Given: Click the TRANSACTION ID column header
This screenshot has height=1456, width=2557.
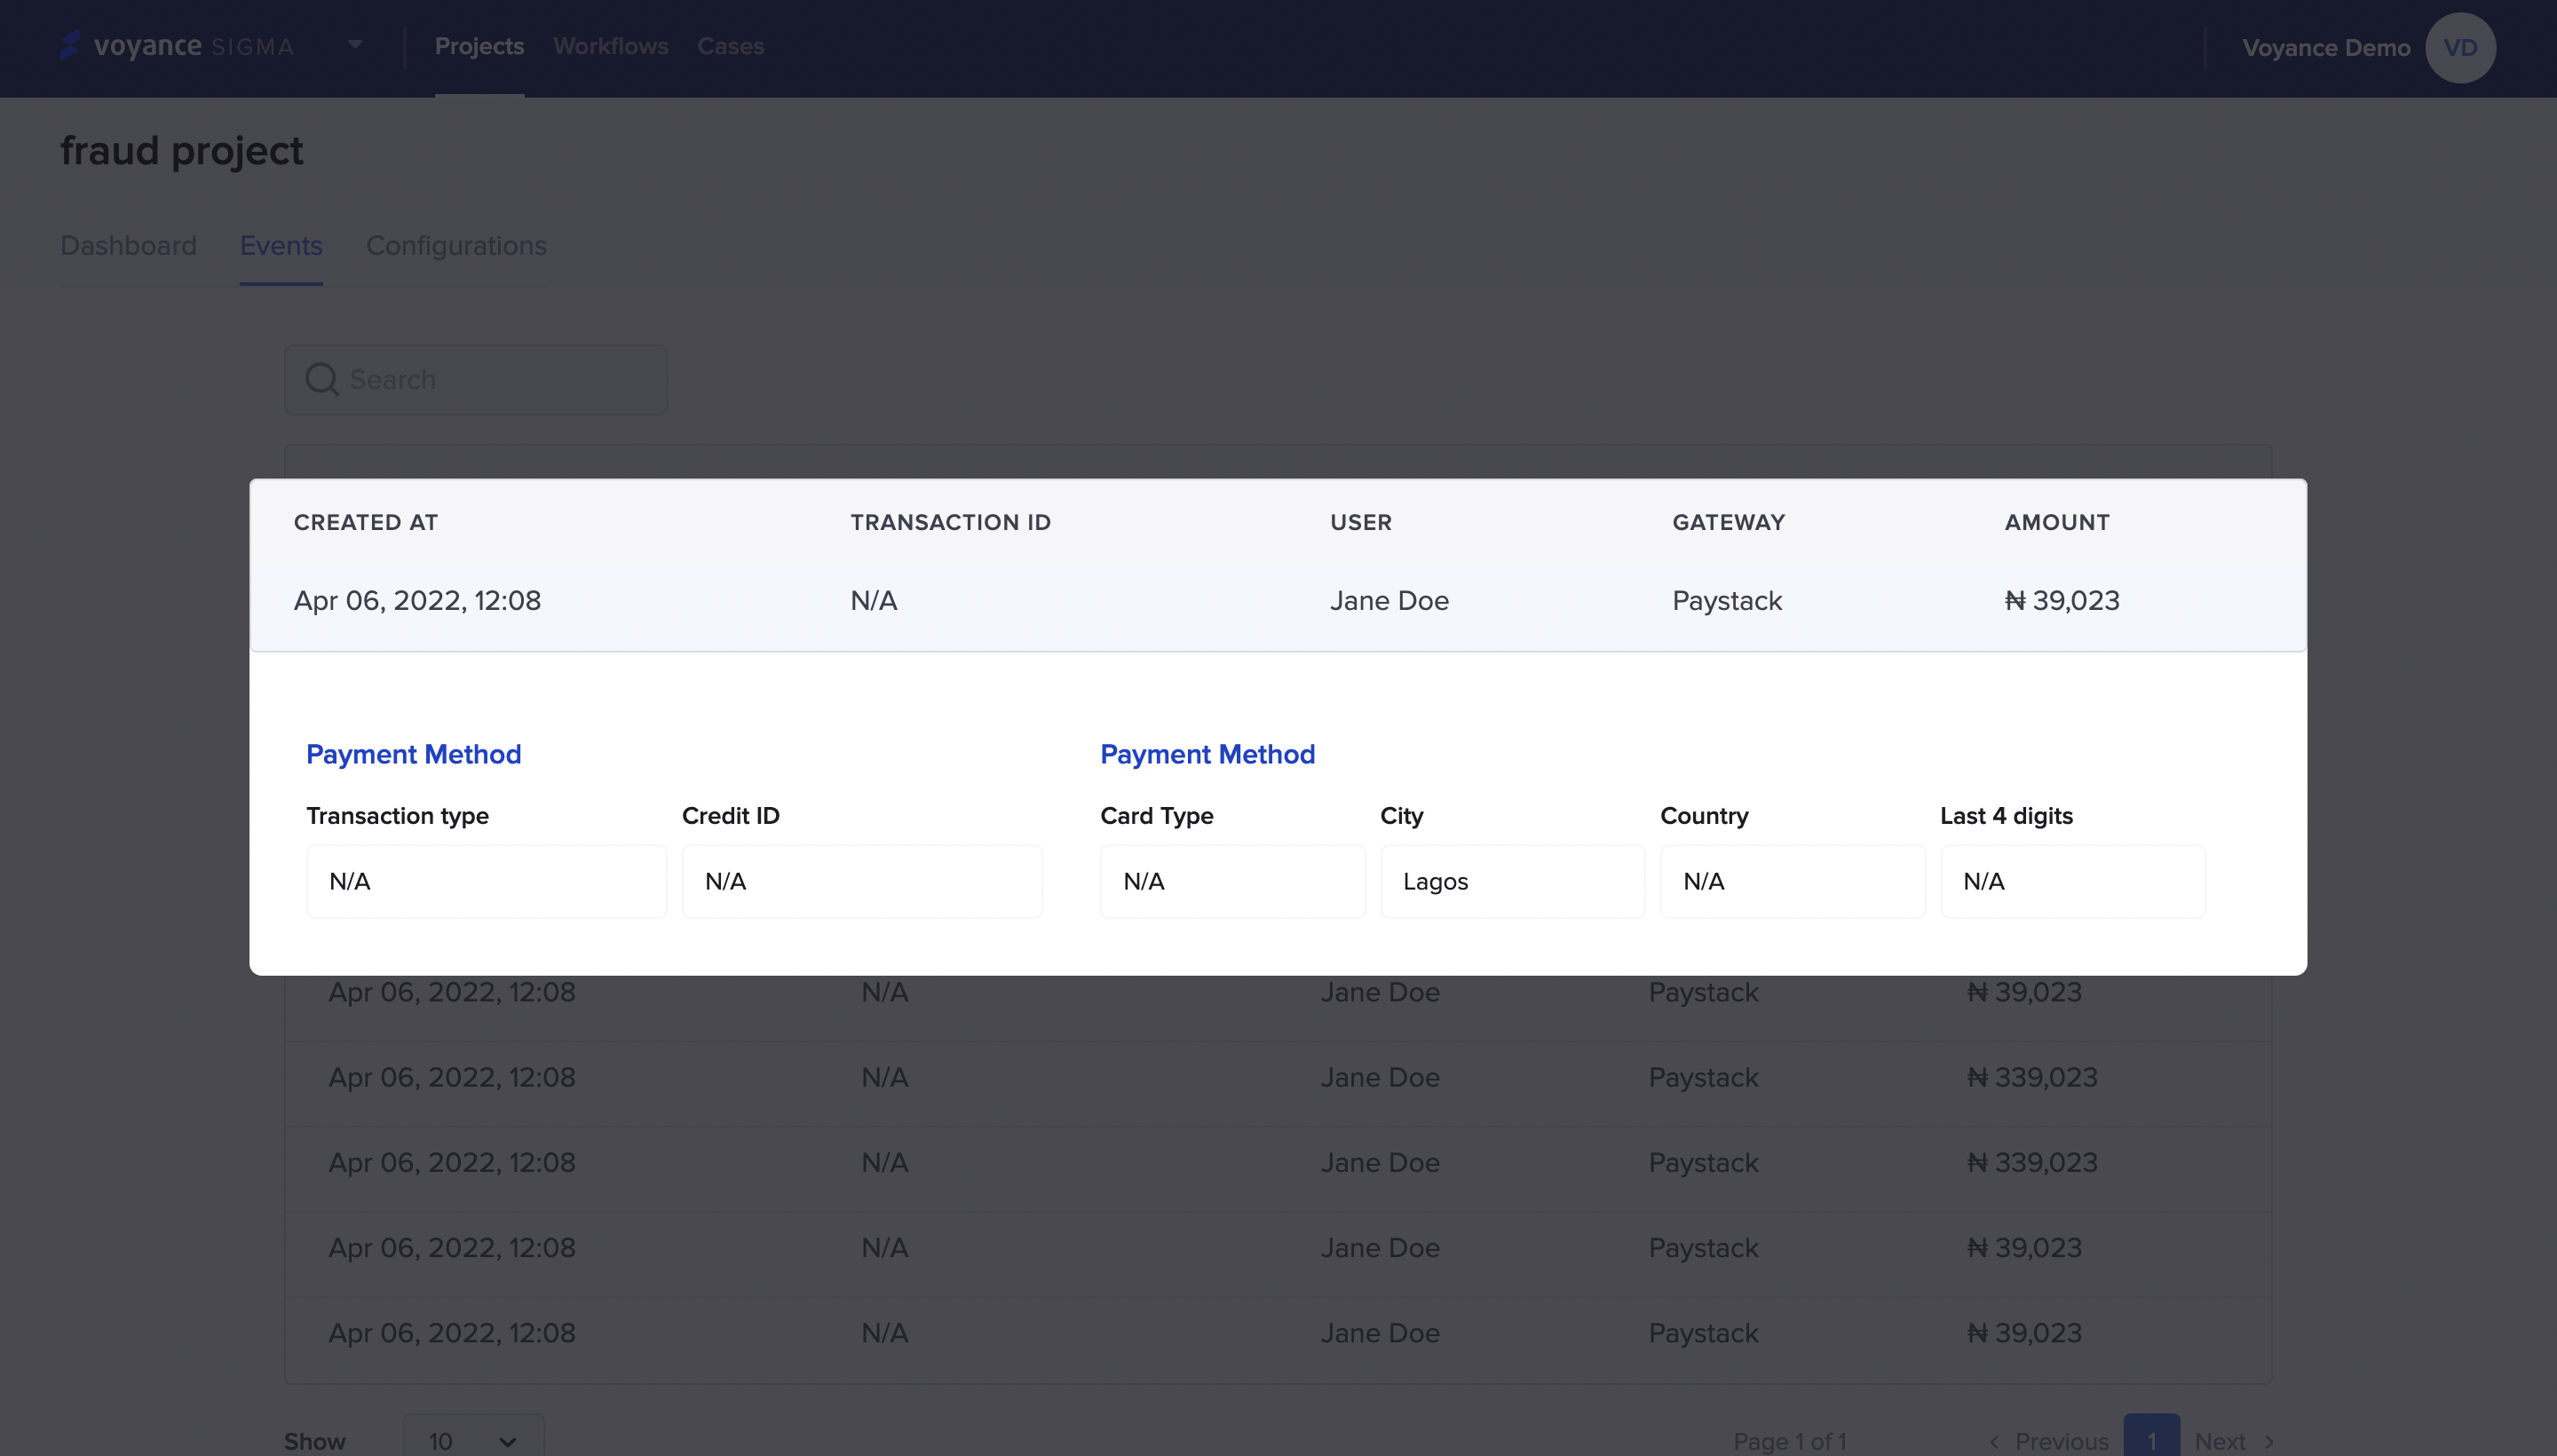Looking at the screenshot, I should pyautogui.click(x=950, y=522).
